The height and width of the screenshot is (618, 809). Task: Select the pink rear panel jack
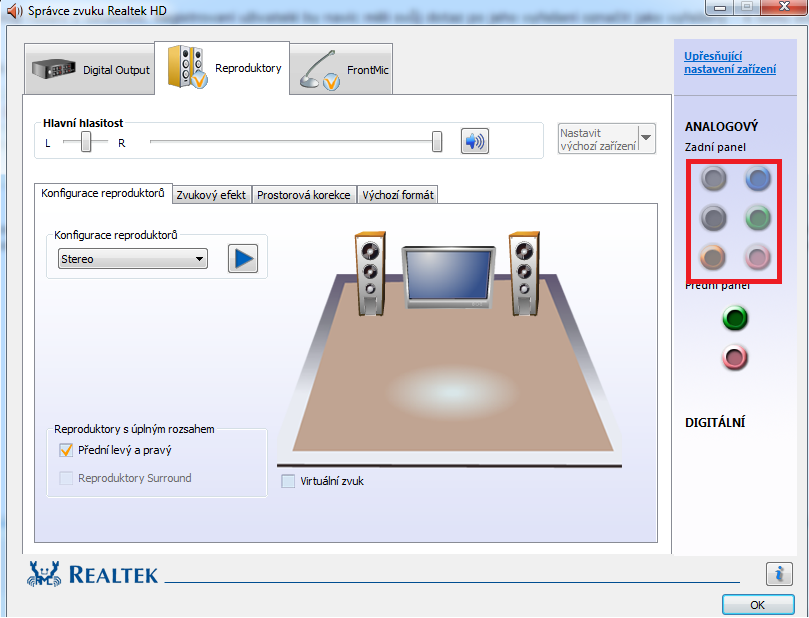click(757, 256)
